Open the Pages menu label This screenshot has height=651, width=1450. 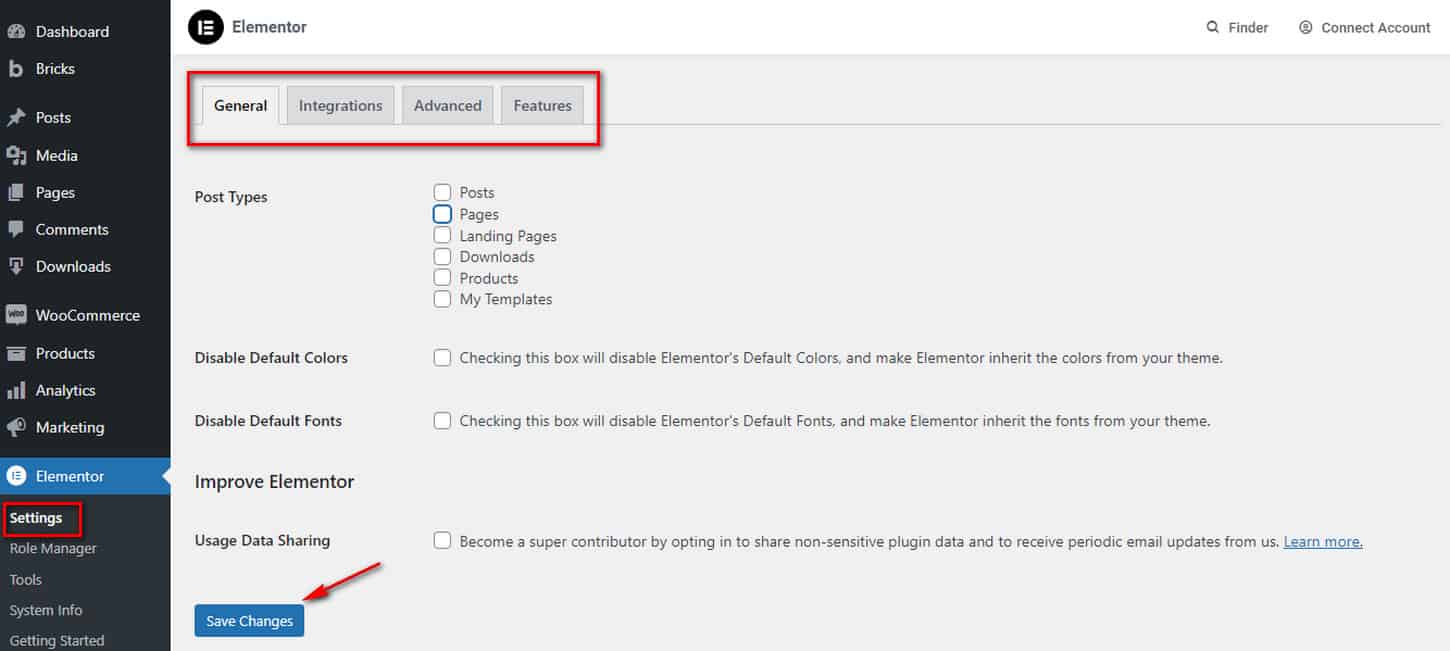[x=55, y=192]
